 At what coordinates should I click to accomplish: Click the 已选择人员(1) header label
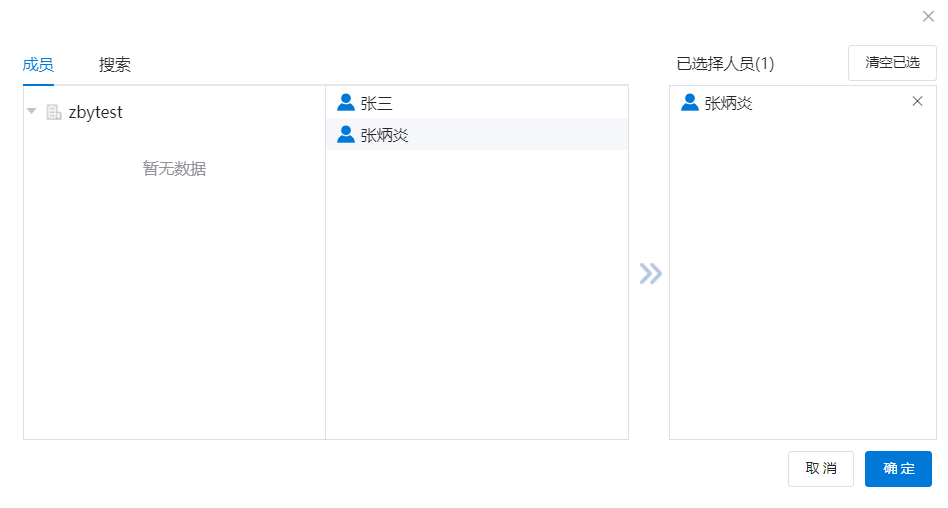725,64
